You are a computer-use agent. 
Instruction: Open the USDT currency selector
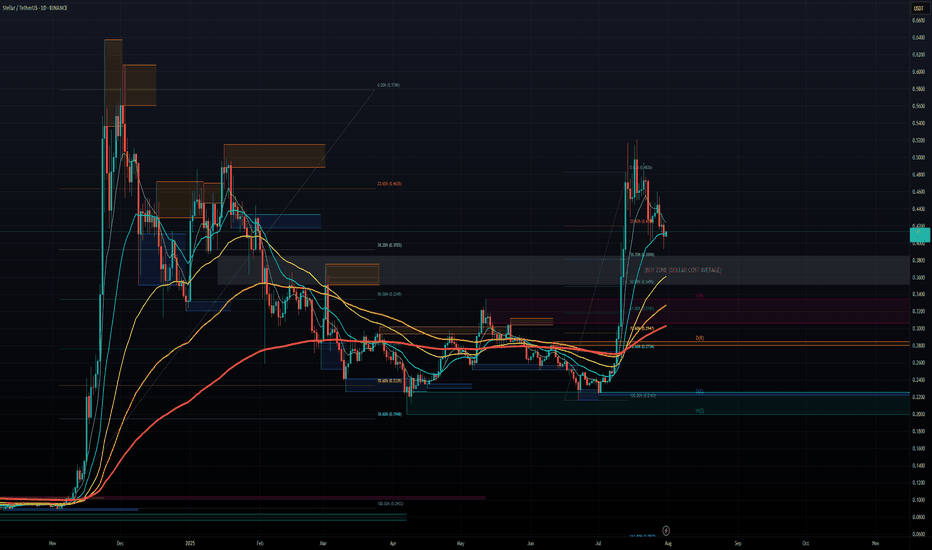click(918, 8)
